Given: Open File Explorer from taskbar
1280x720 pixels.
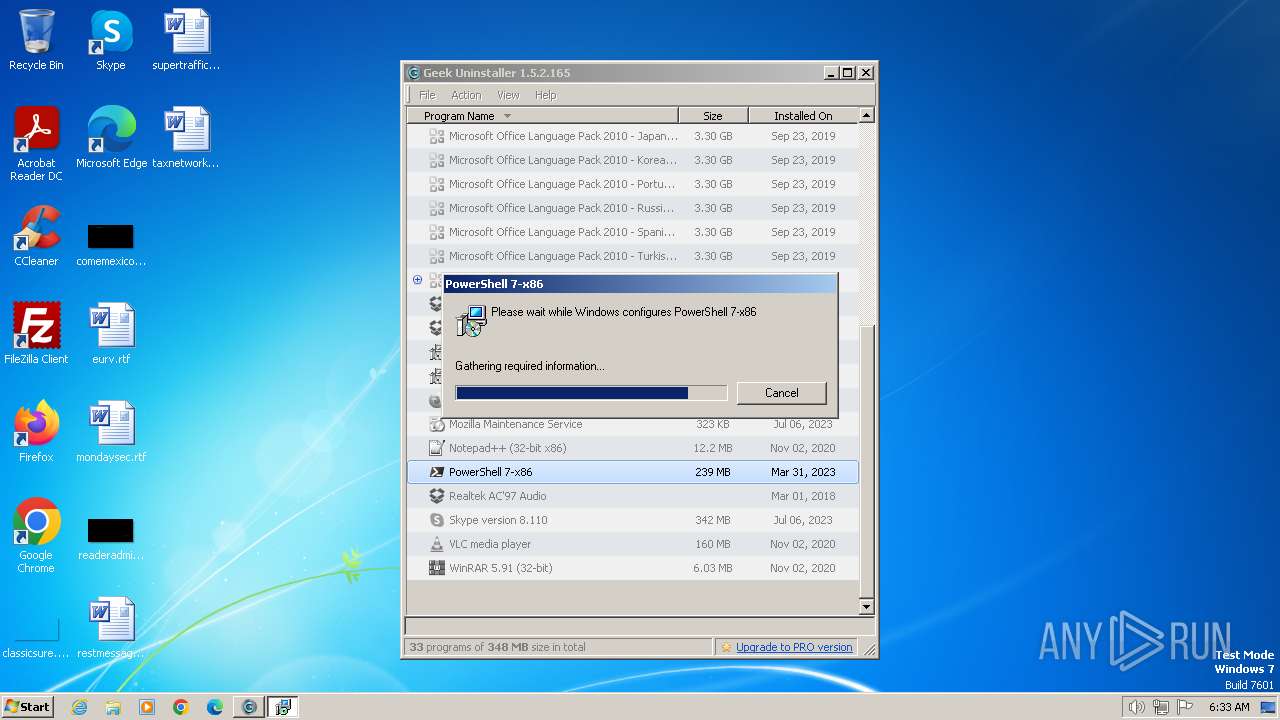Looking at the screenshot, I should pyautogui.click(x=113, y=707).
